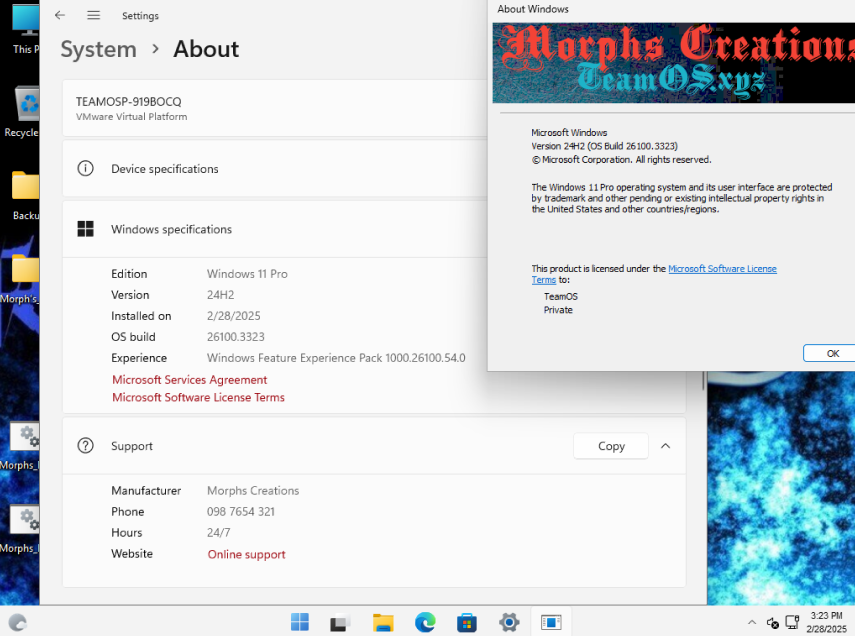Select the This PC desktop icon
Viewport: 855px width, 636px height.
25,28
